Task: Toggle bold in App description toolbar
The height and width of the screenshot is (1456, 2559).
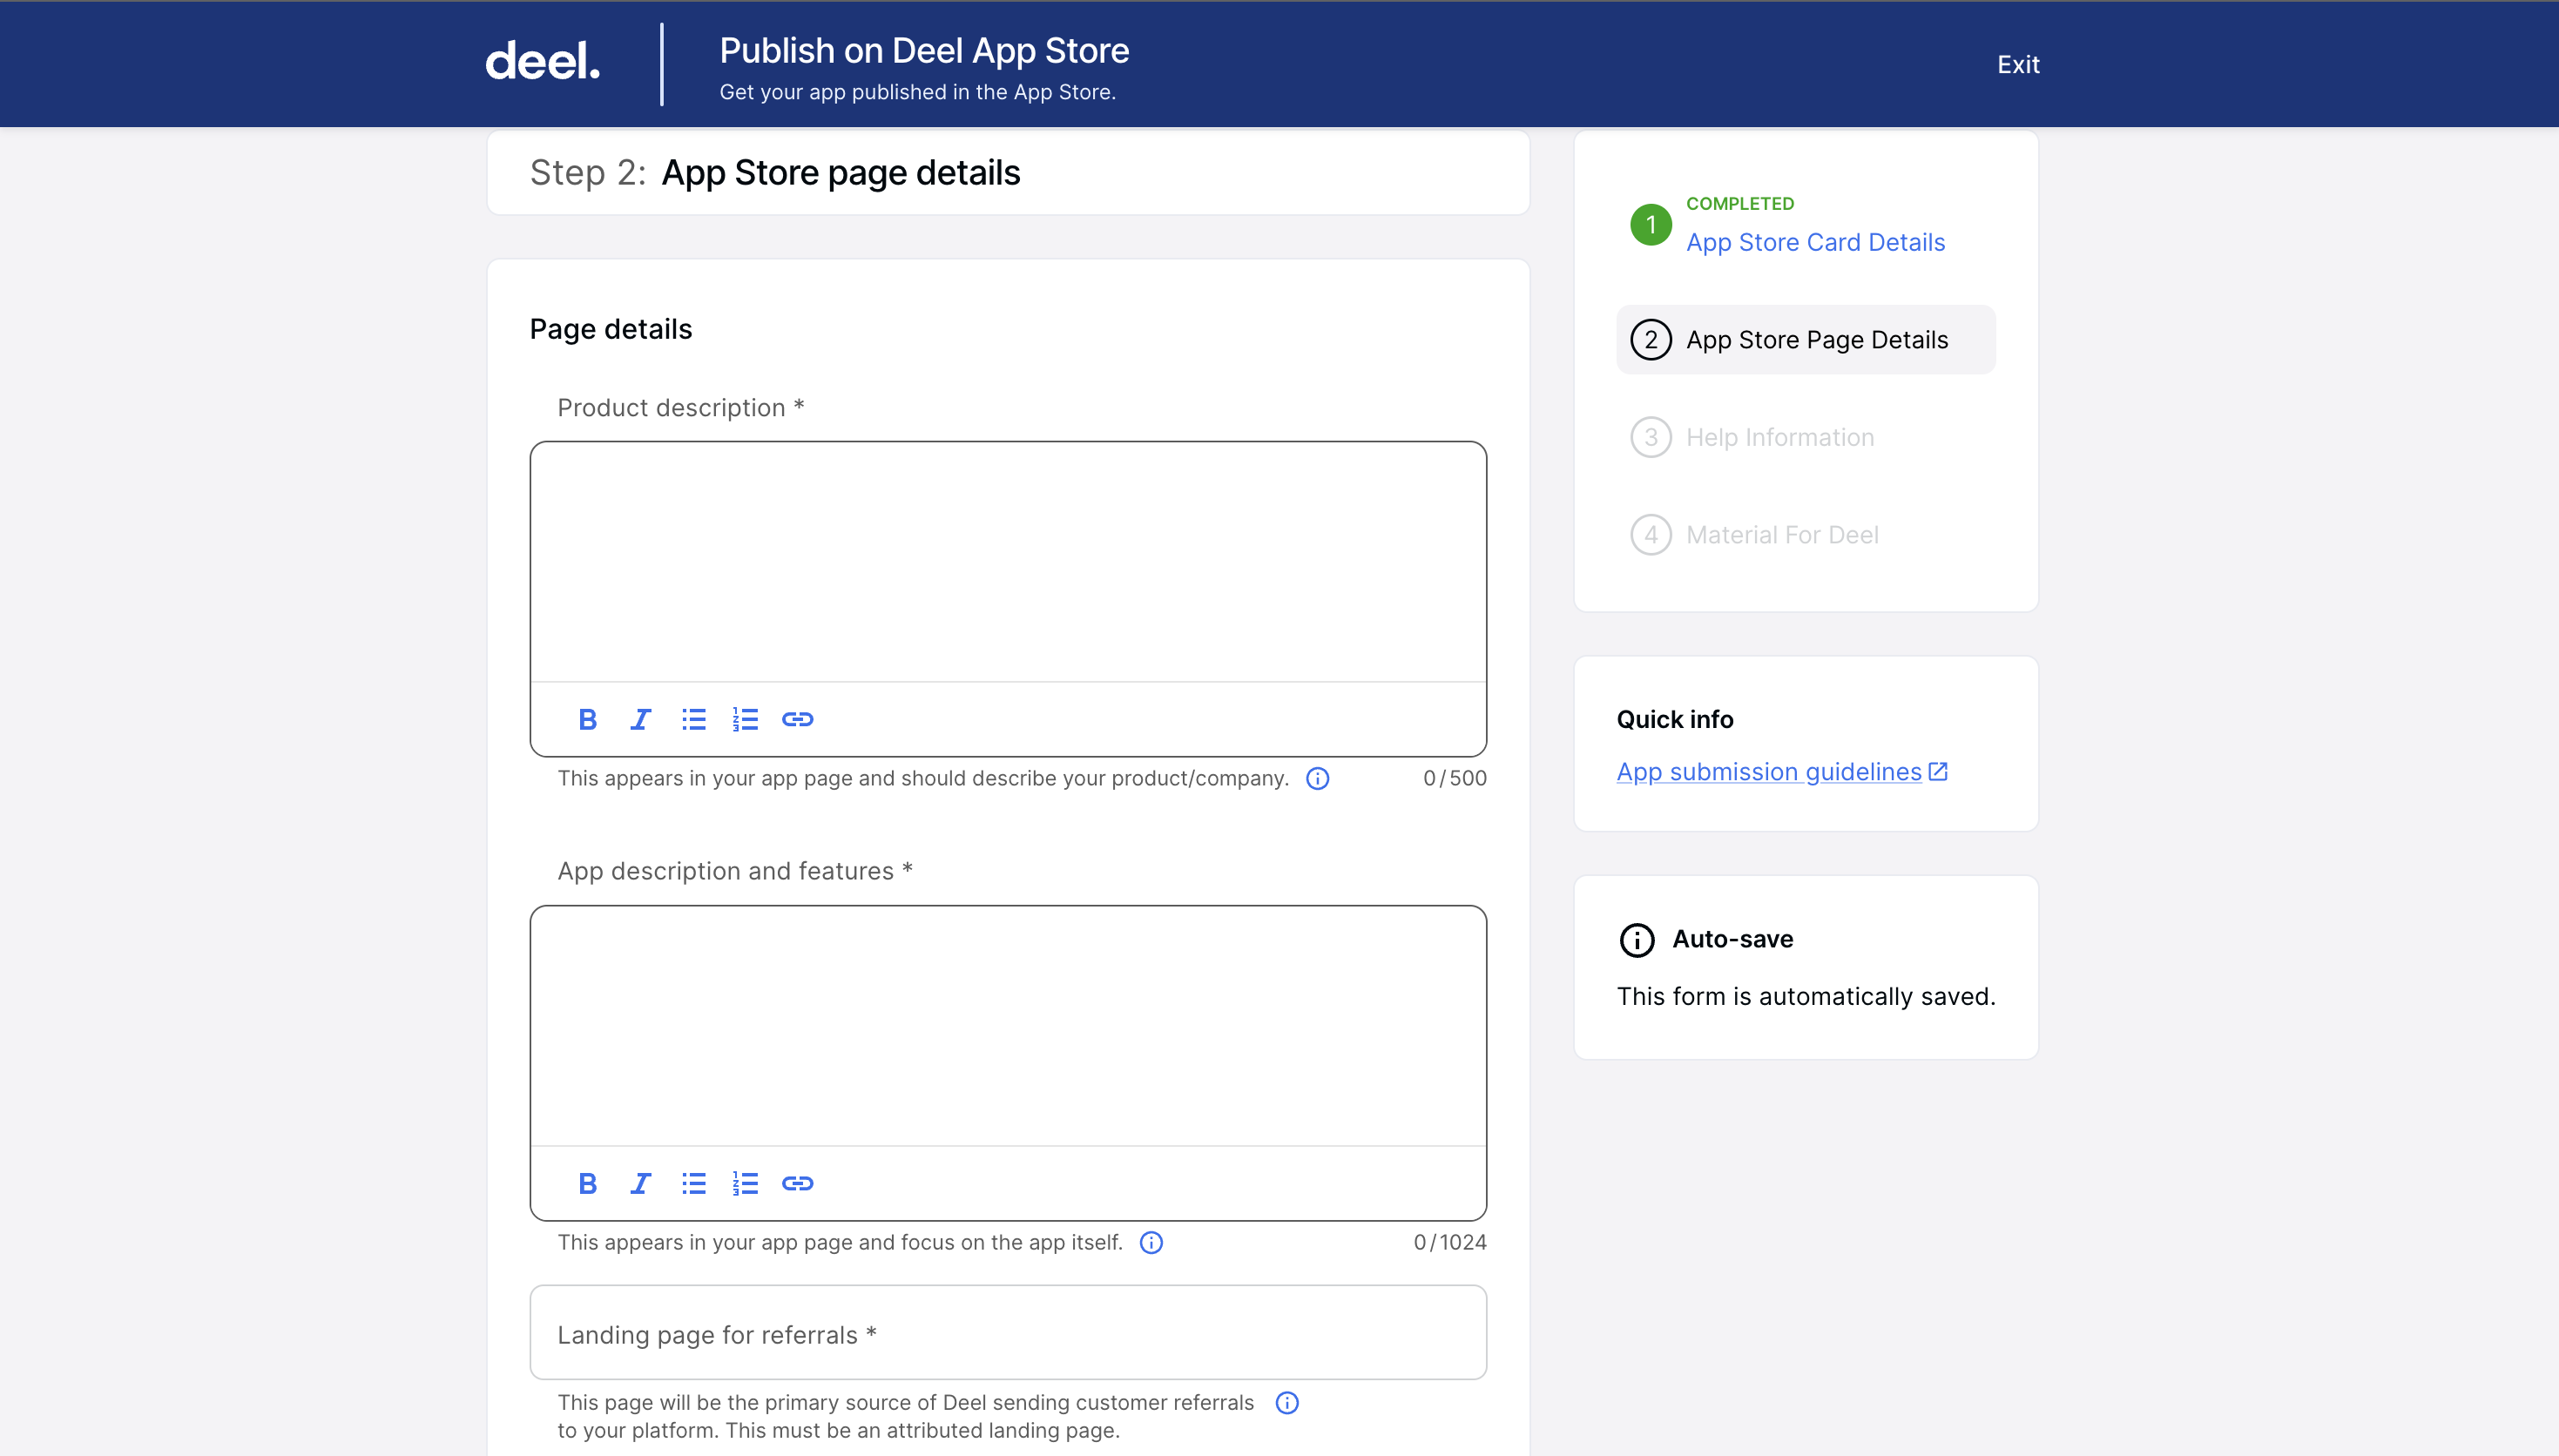Action: coord(588,1183)
